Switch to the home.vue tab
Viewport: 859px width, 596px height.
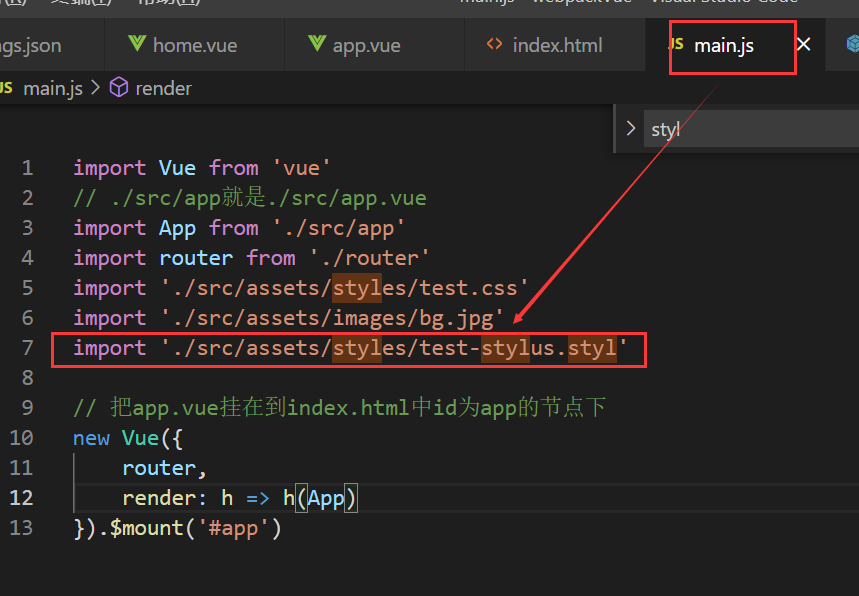[194, 45]
